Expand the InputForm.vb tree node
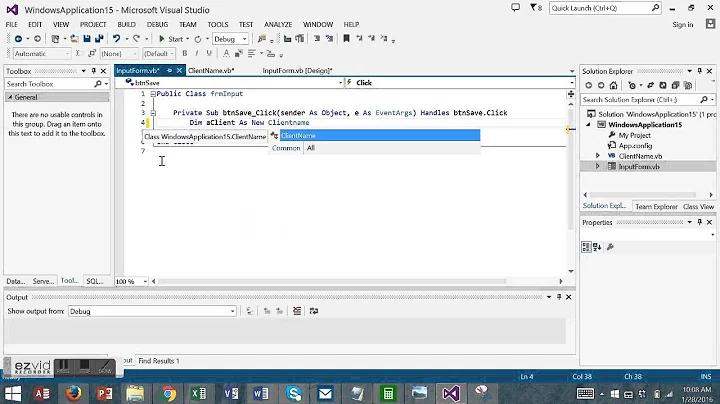The image size is (720, 404). coord(597,166)
